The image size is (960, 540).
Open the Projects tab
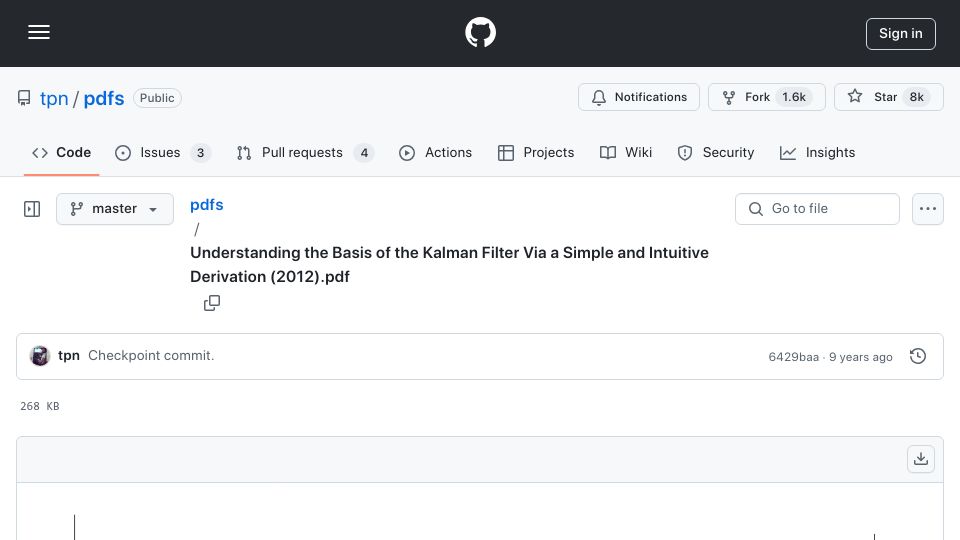tap(536, 152)
